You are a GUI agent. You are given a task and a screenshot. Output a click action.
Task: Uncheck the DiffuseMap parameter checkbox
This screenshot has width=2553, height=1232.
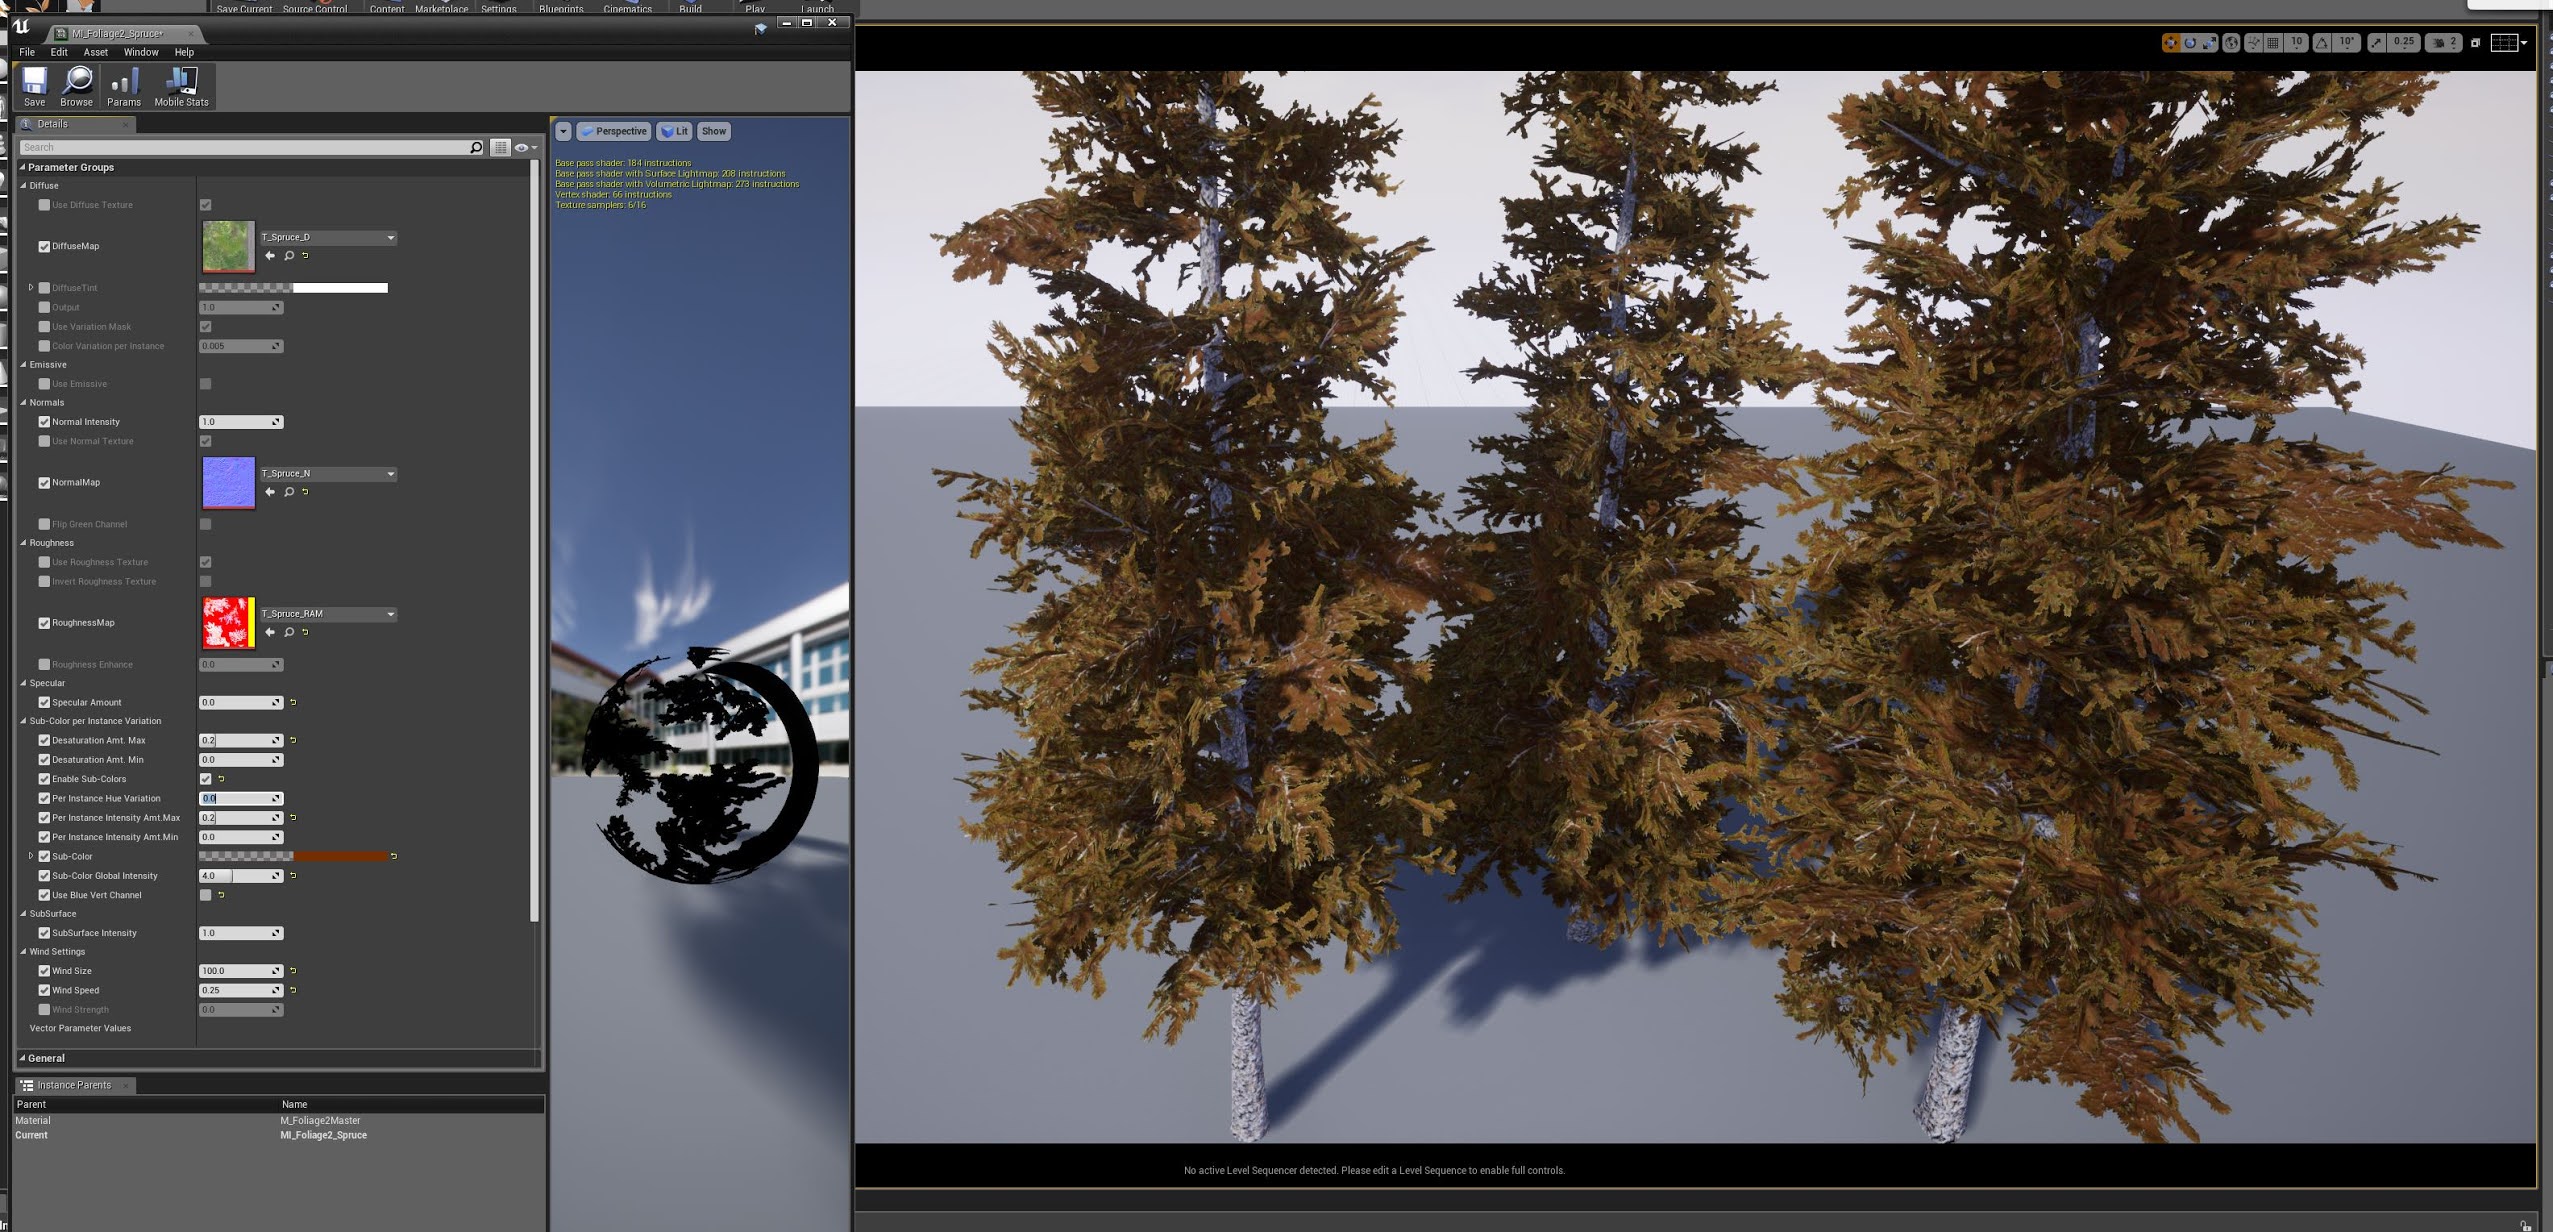coord(44,246)
